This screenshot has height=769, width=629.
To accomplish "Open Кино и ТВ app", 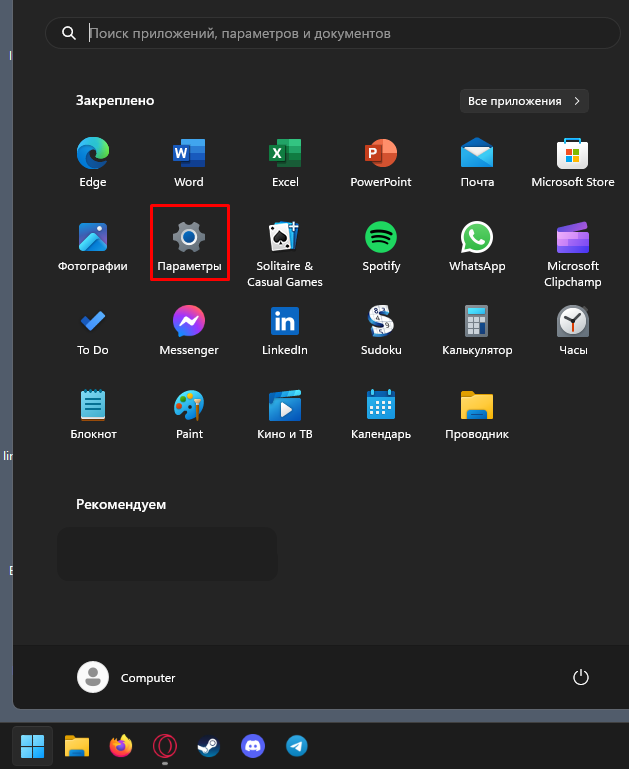I will (x=285, y=415).
